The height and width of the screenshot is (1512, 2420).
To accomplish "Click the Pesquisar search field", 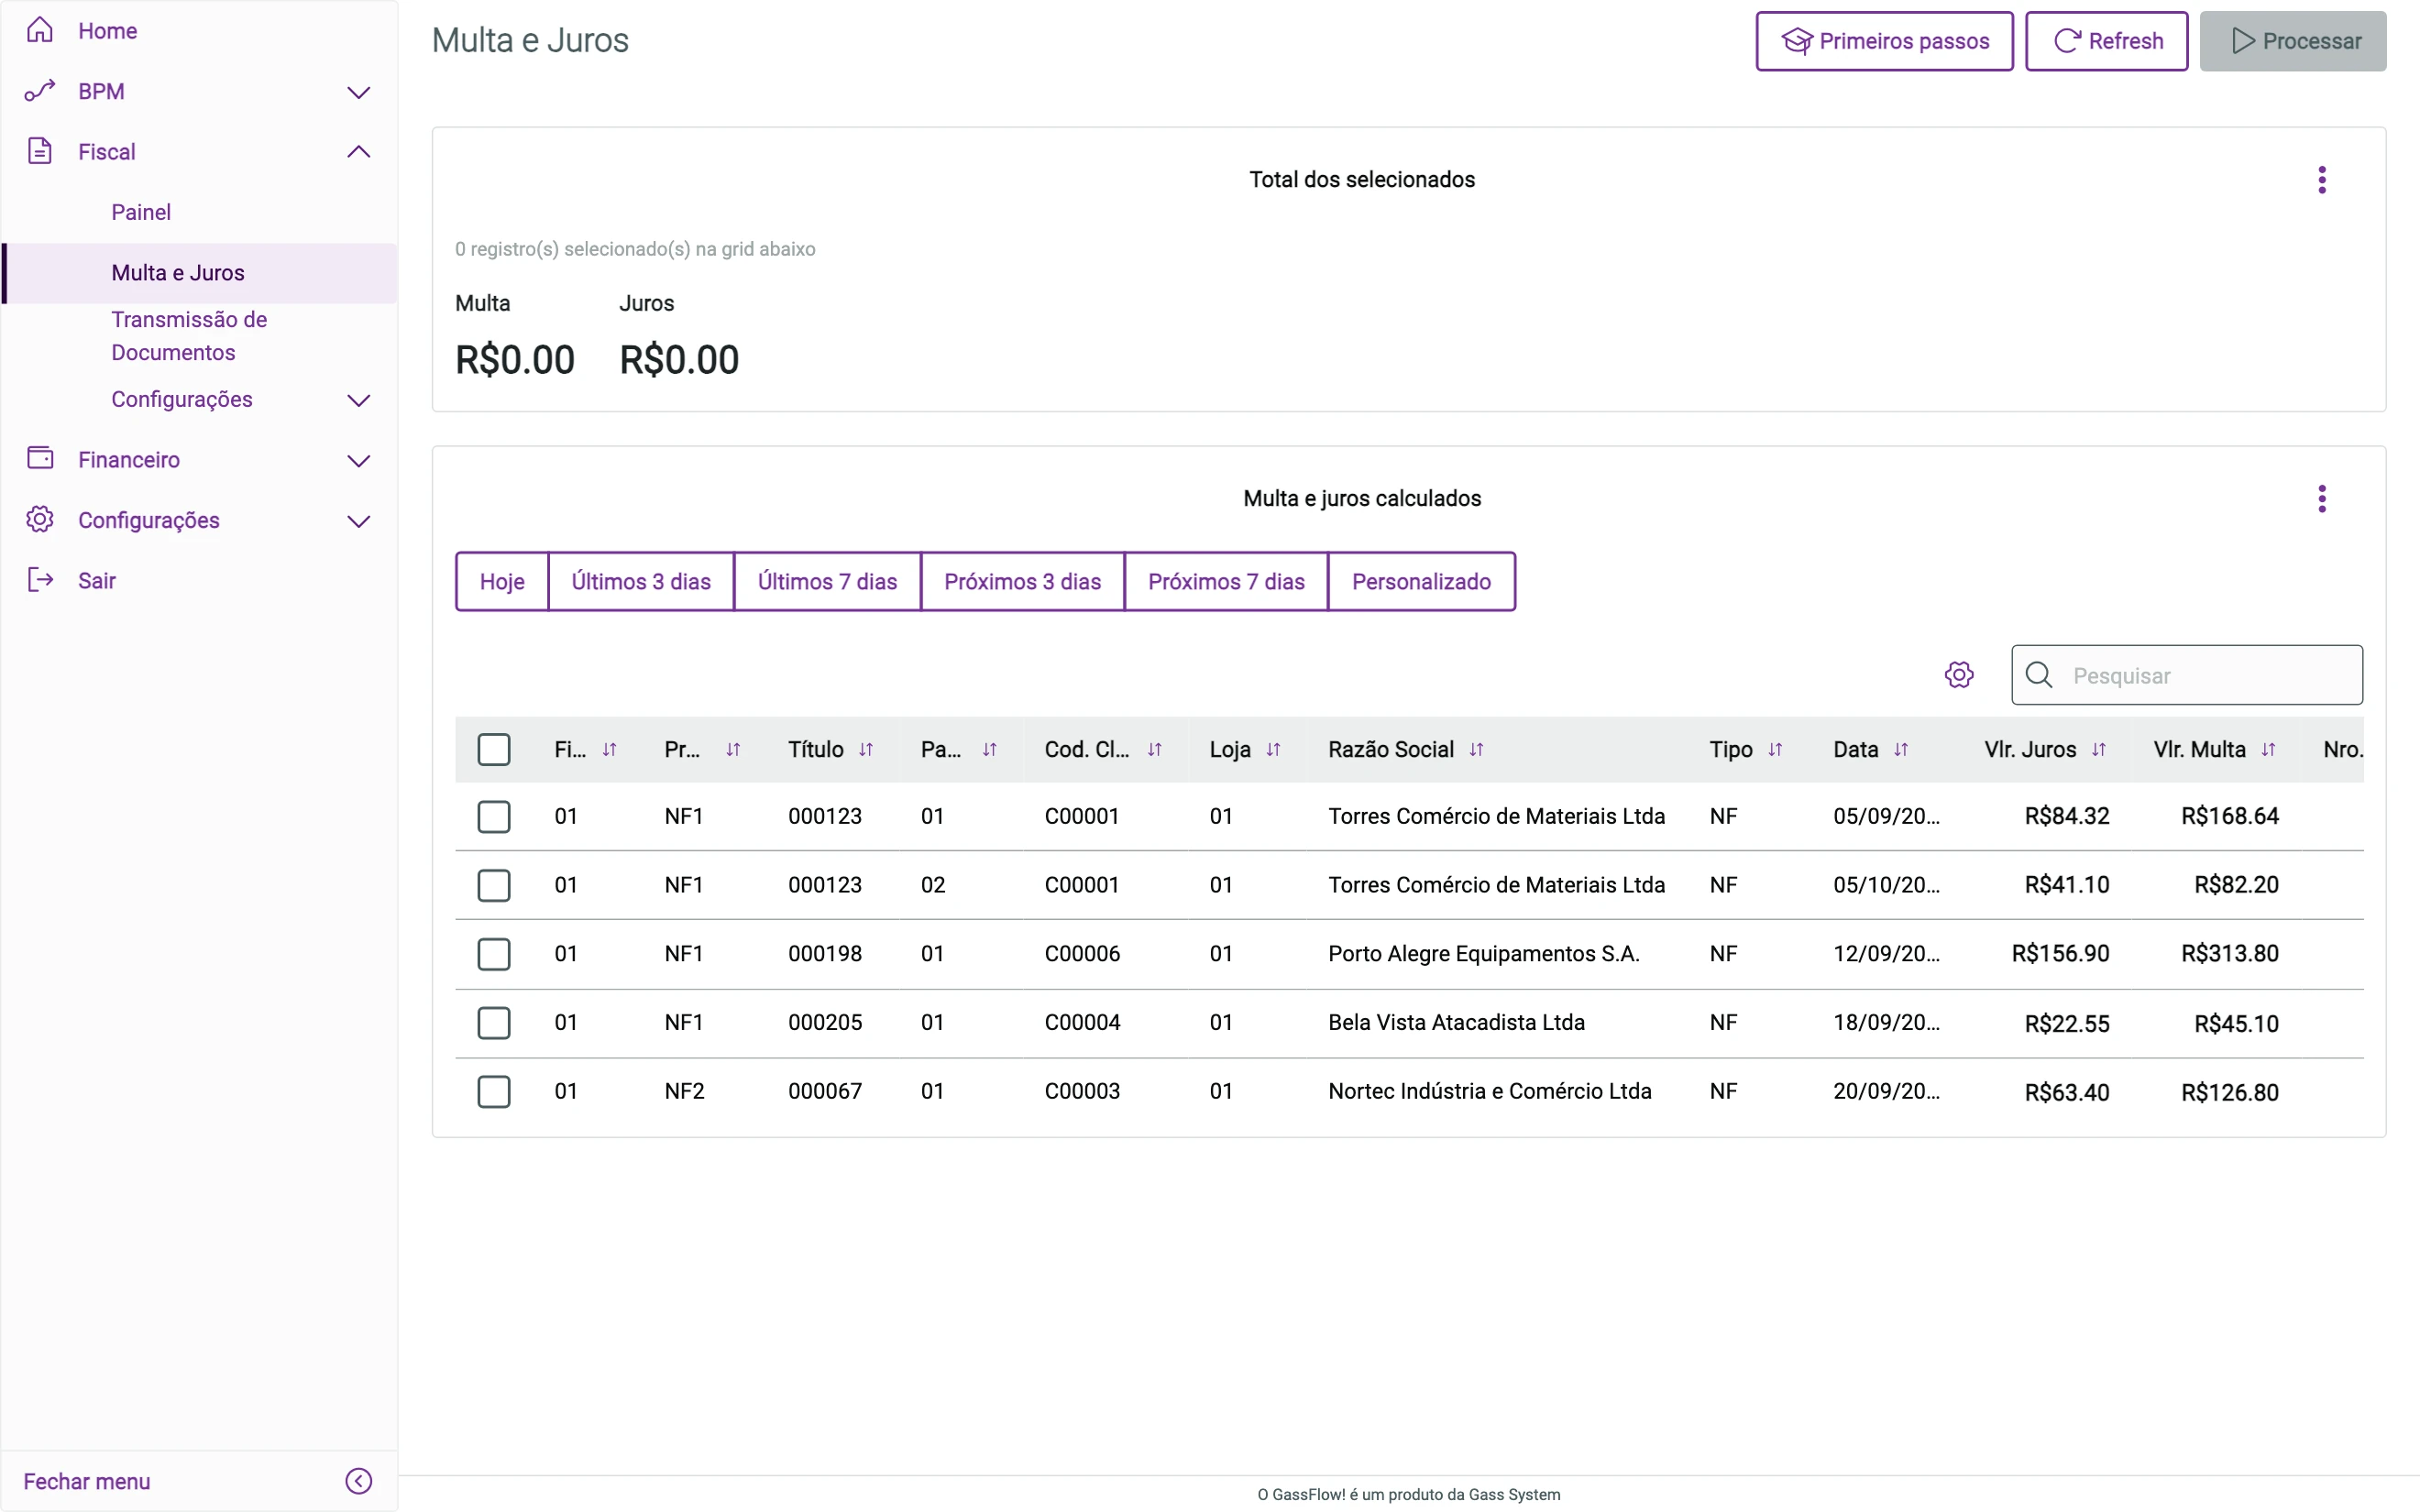I will pos(2187,675).
